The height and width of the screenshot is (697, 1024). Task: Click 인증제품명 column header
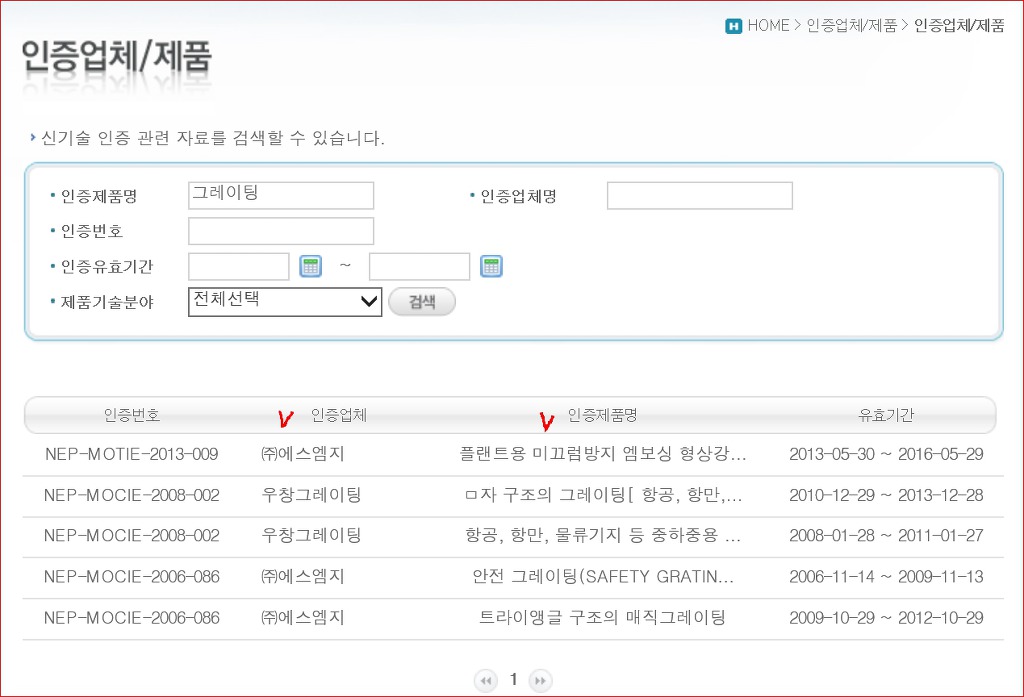tap(602, 415)
